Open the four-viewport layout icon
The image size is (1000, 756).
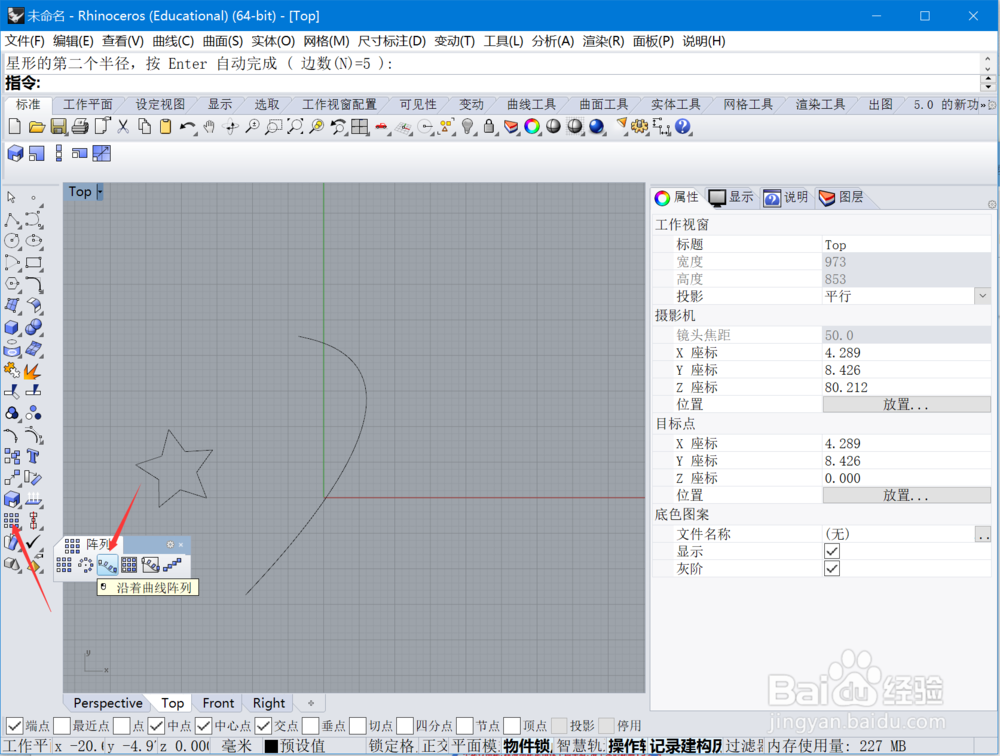click(360, 126)
